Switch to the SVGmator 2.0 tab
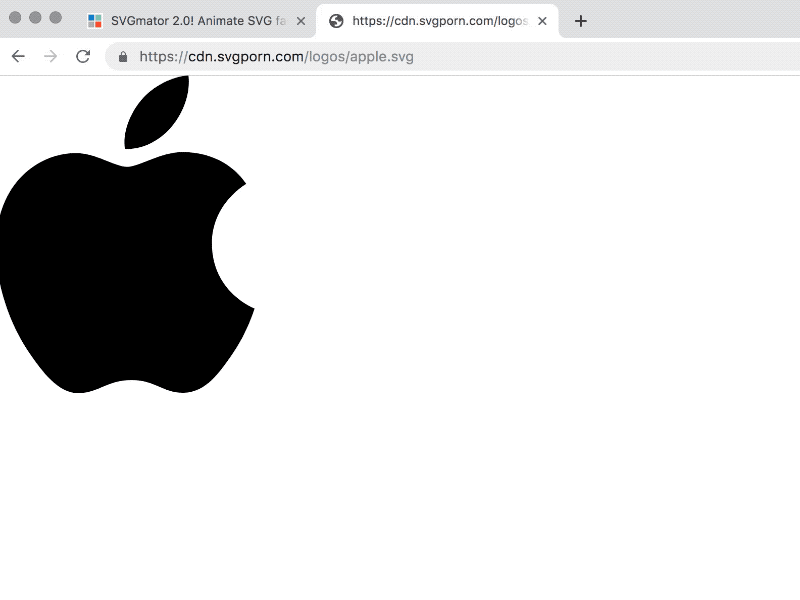This screenshot has width=800, height=600. pyautogui.click(x=195, y=21)
